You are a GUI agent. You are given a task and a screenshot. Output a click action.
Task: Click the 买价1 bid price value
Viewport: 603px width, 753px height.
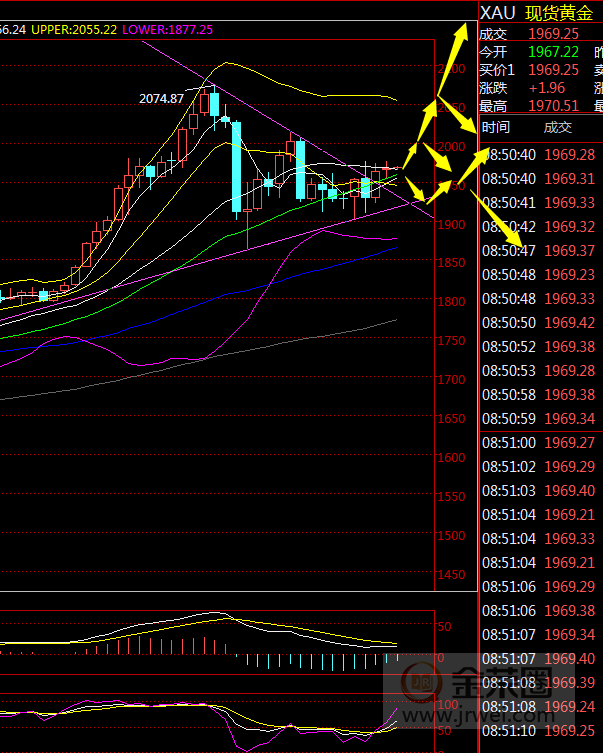click(x=553, y=69)
